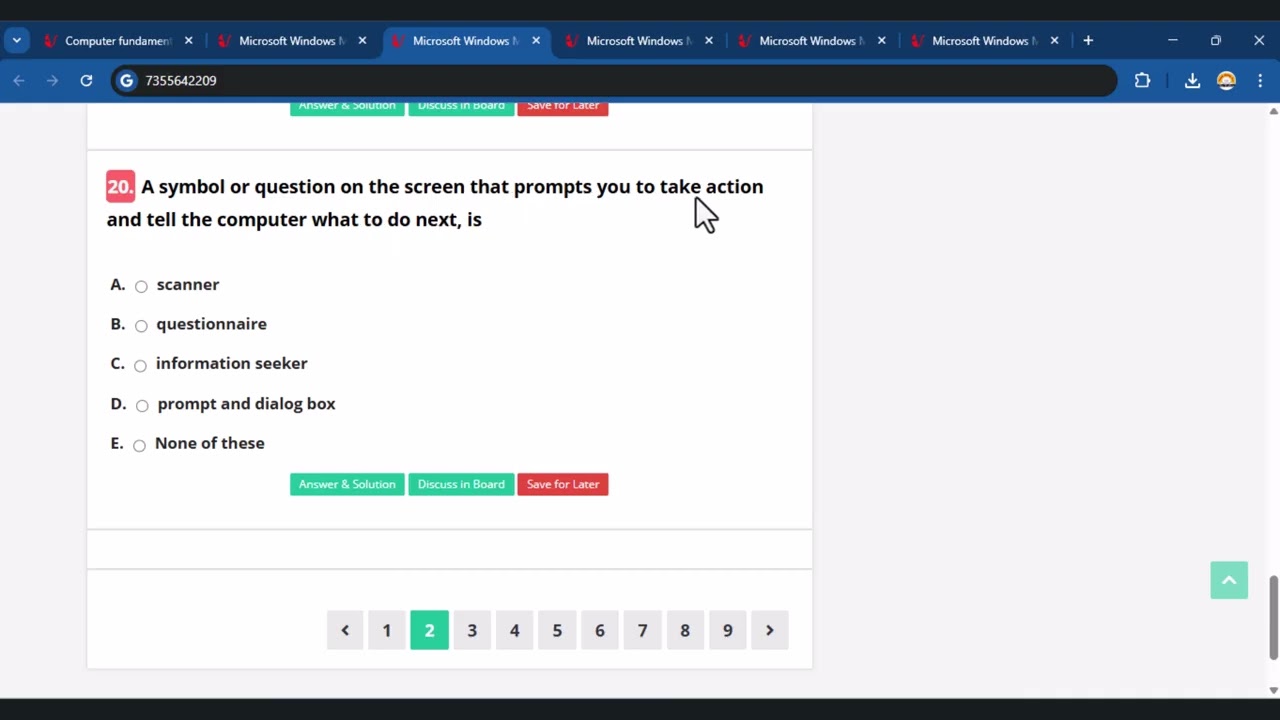
Task: Focus the address bar showing 7355642209
Action: tap(614, 80)
